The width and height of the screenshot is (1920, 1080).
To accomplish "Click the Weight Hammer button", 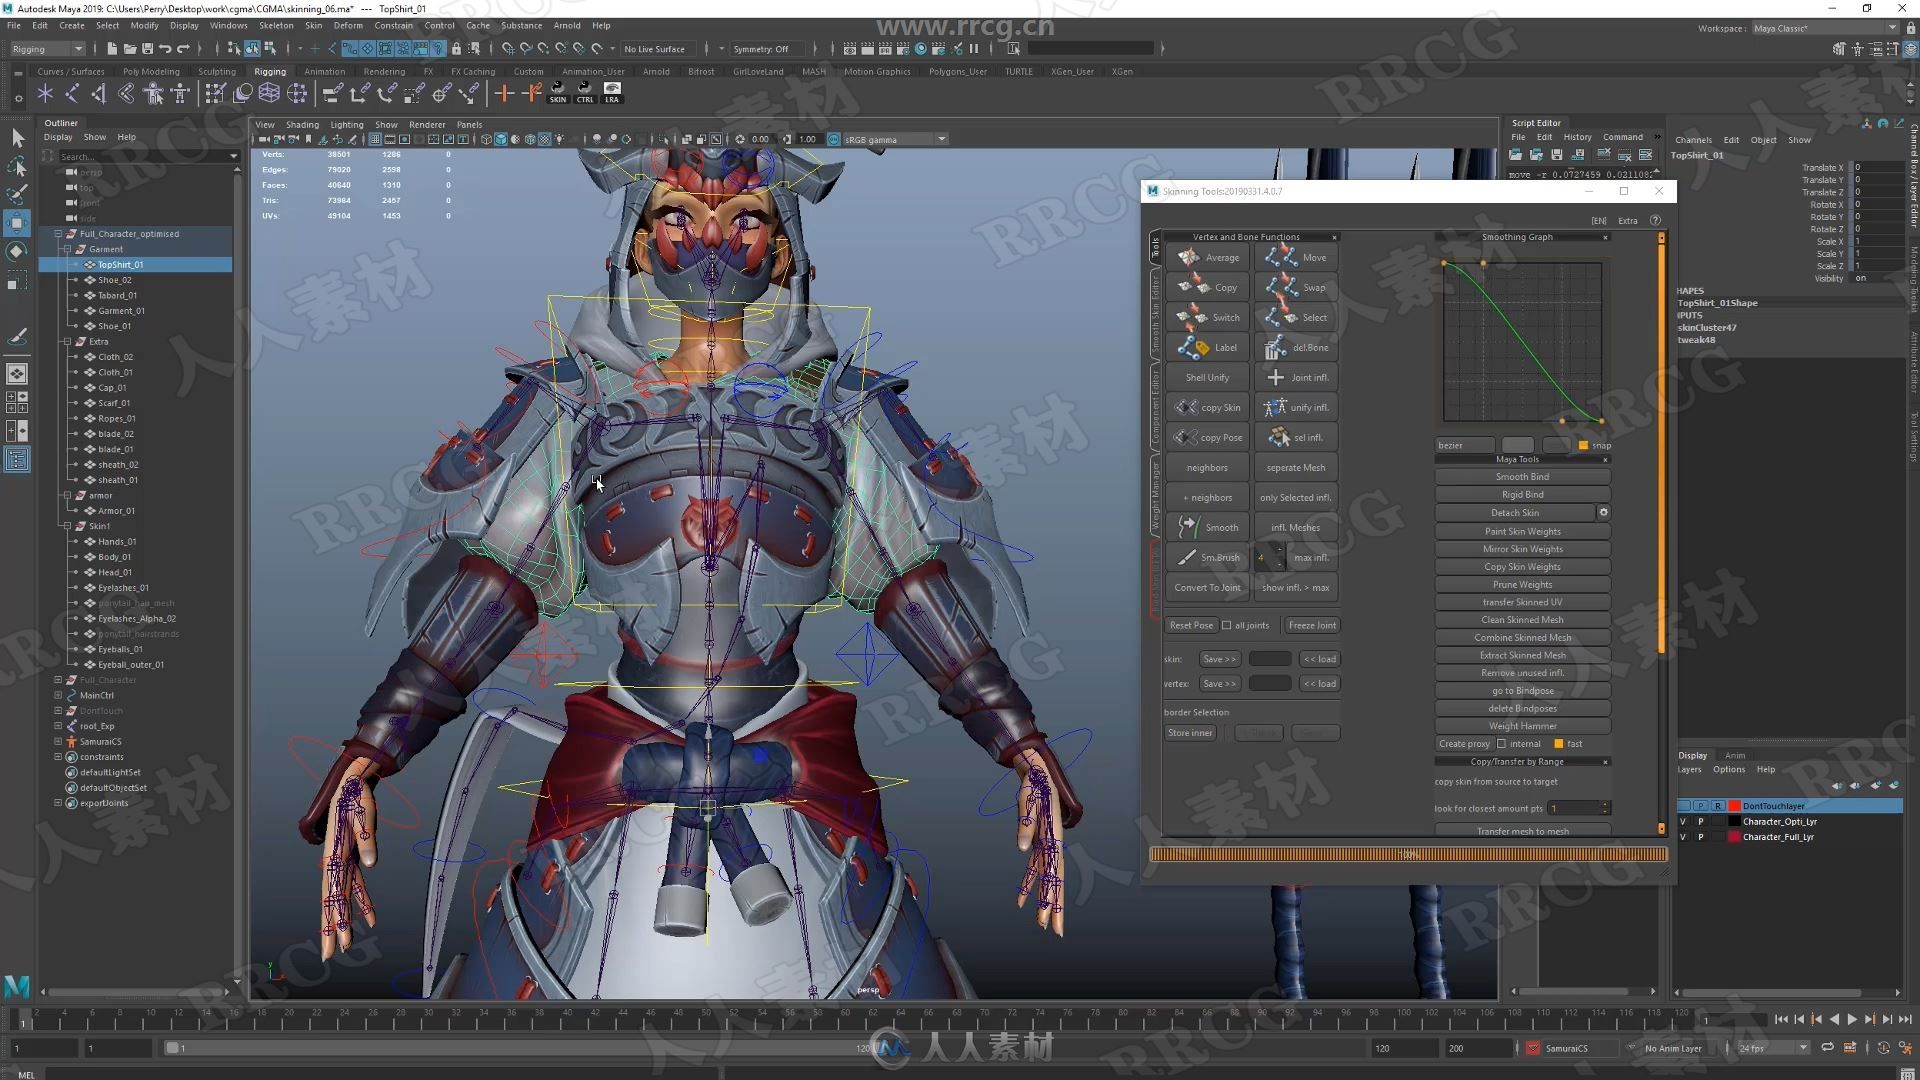I will pos(1522,726).
